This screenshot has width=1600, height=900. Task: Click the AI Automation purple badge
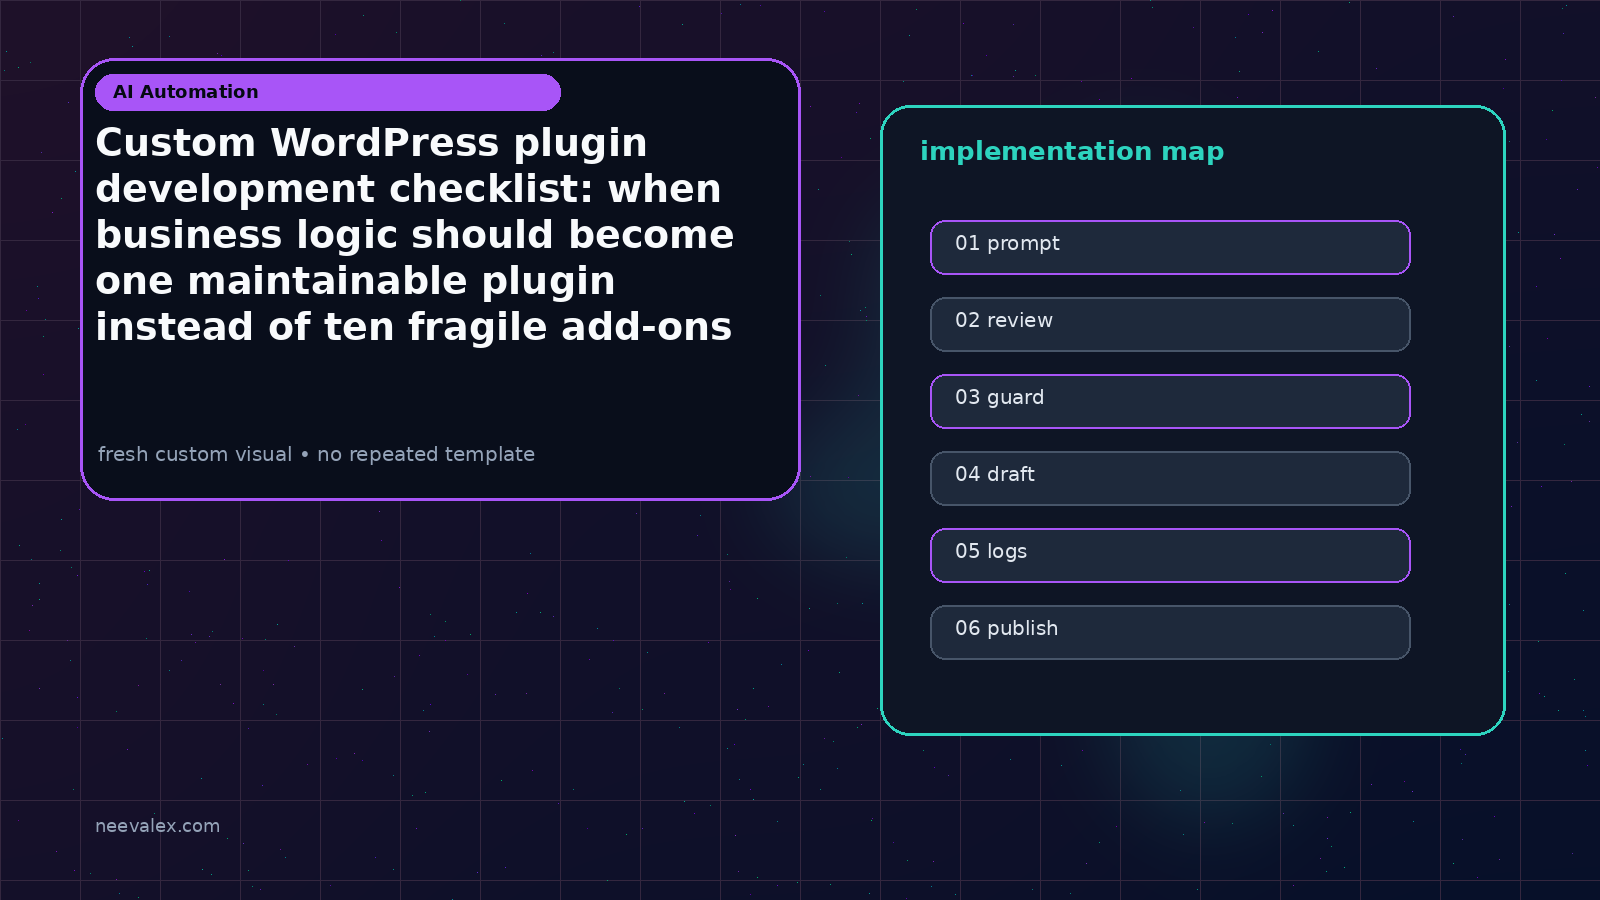(x=328, y=92)
